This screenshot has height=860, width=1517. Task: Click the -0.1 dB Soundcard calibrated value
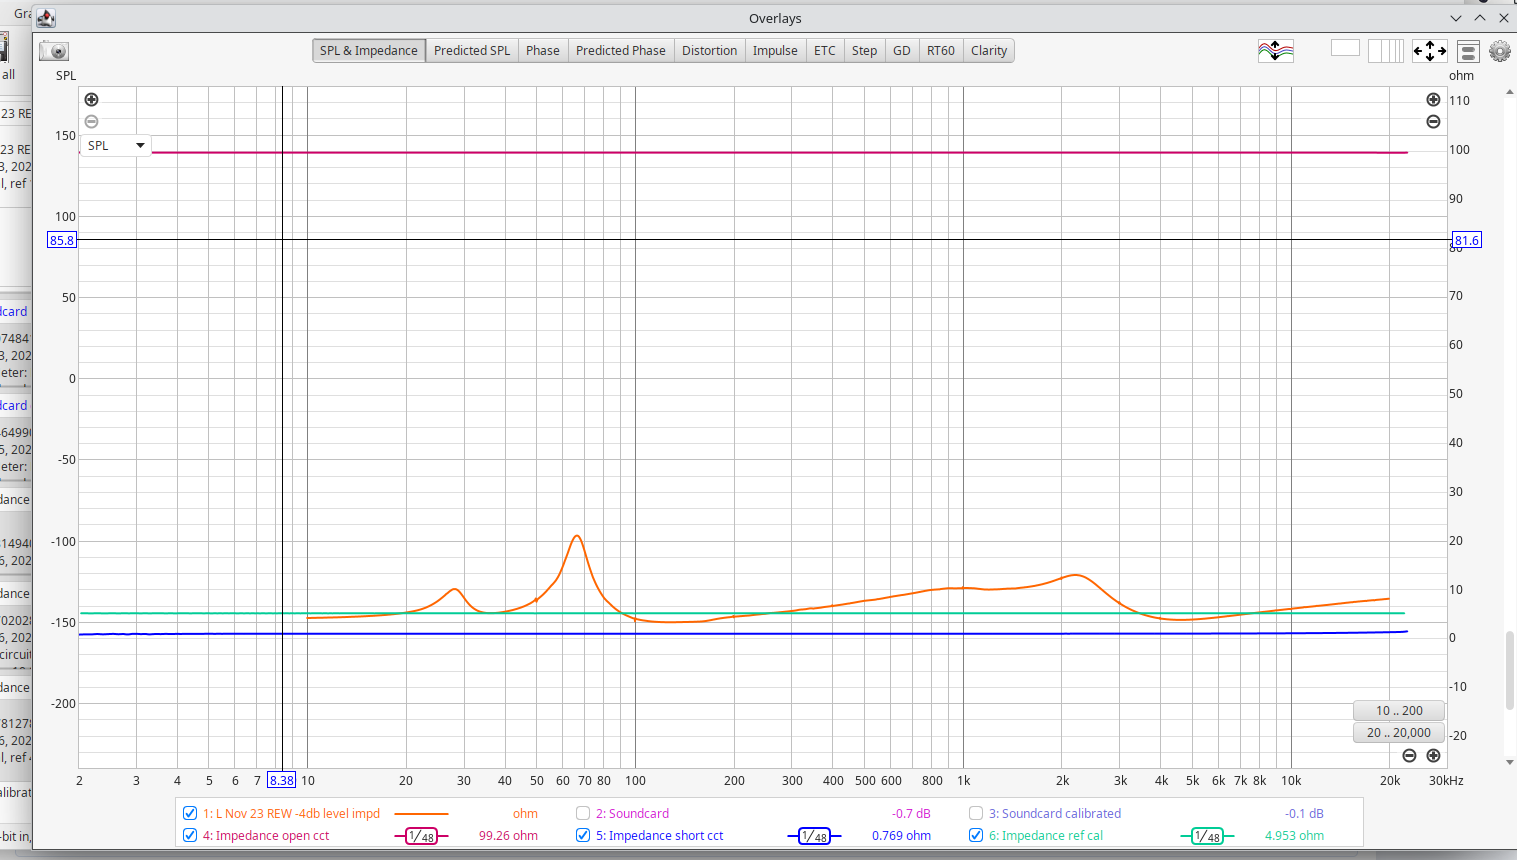tap(1304, 814)
